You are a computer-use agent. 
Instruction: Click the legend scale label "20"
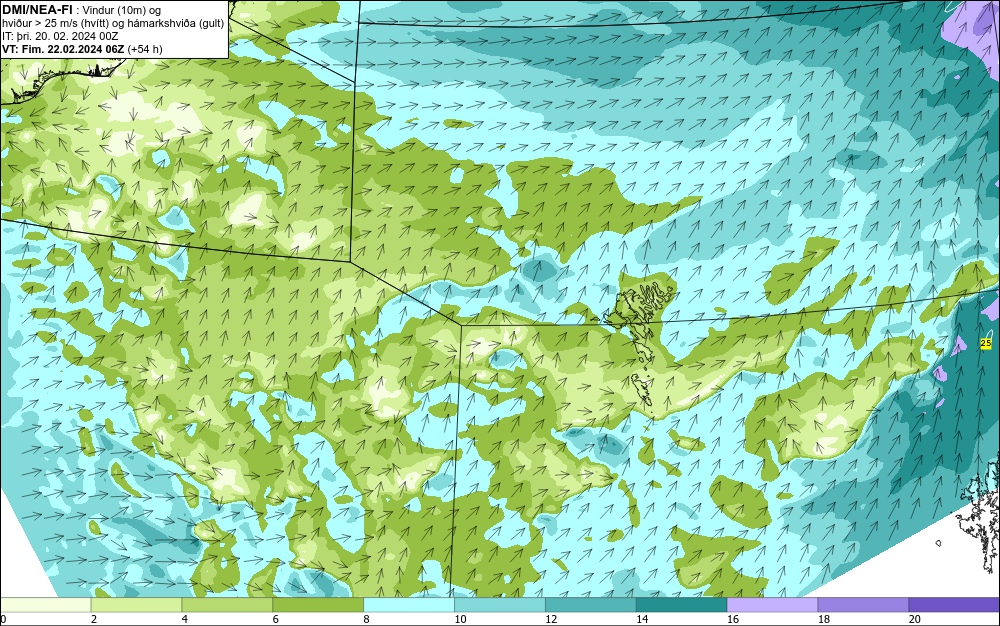pos(915,620)
